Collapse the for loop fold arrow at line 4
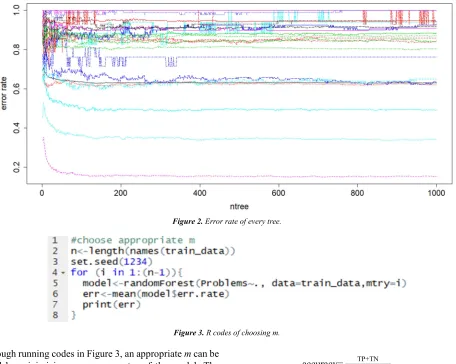Viewport: 456px width, 364px height. coord(63,273)
